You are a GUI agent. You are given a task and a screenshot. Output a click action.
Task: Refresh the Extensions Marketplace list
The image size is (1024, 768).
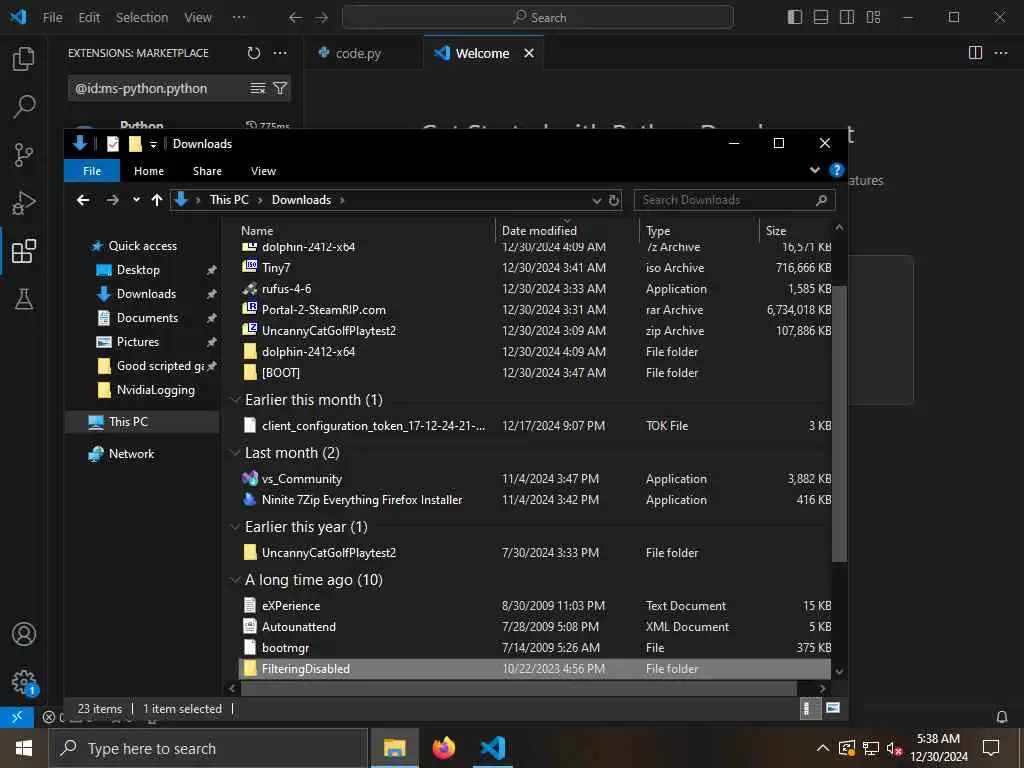tap(254, 53)
